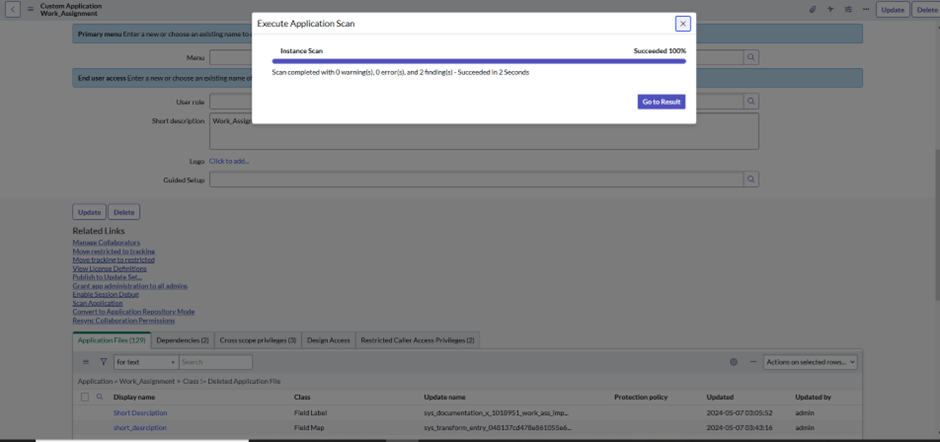Open the list controls hamburger menu

[85, 362]
